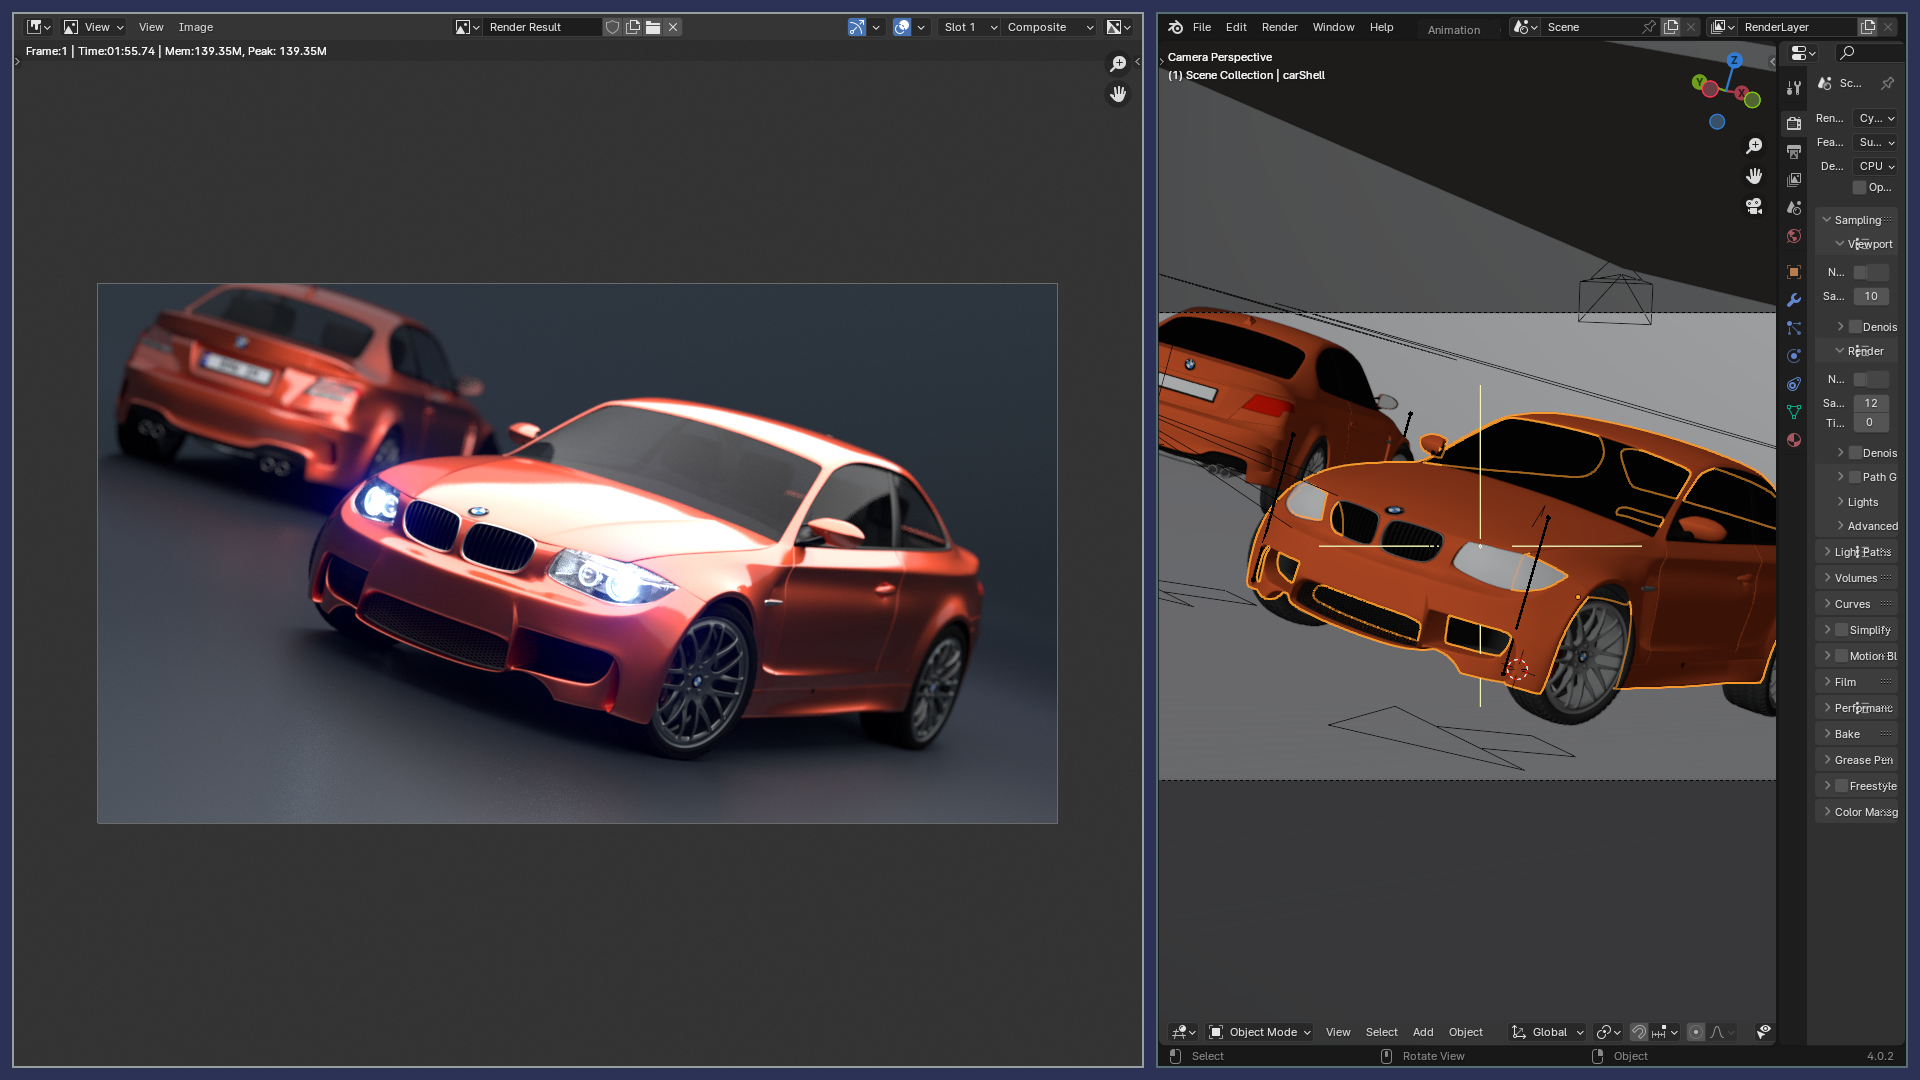Screen dimensions: 1920x1080
Task: Toggle the Open Shading Language checkbox
Action: click(x=1859, y=187)
